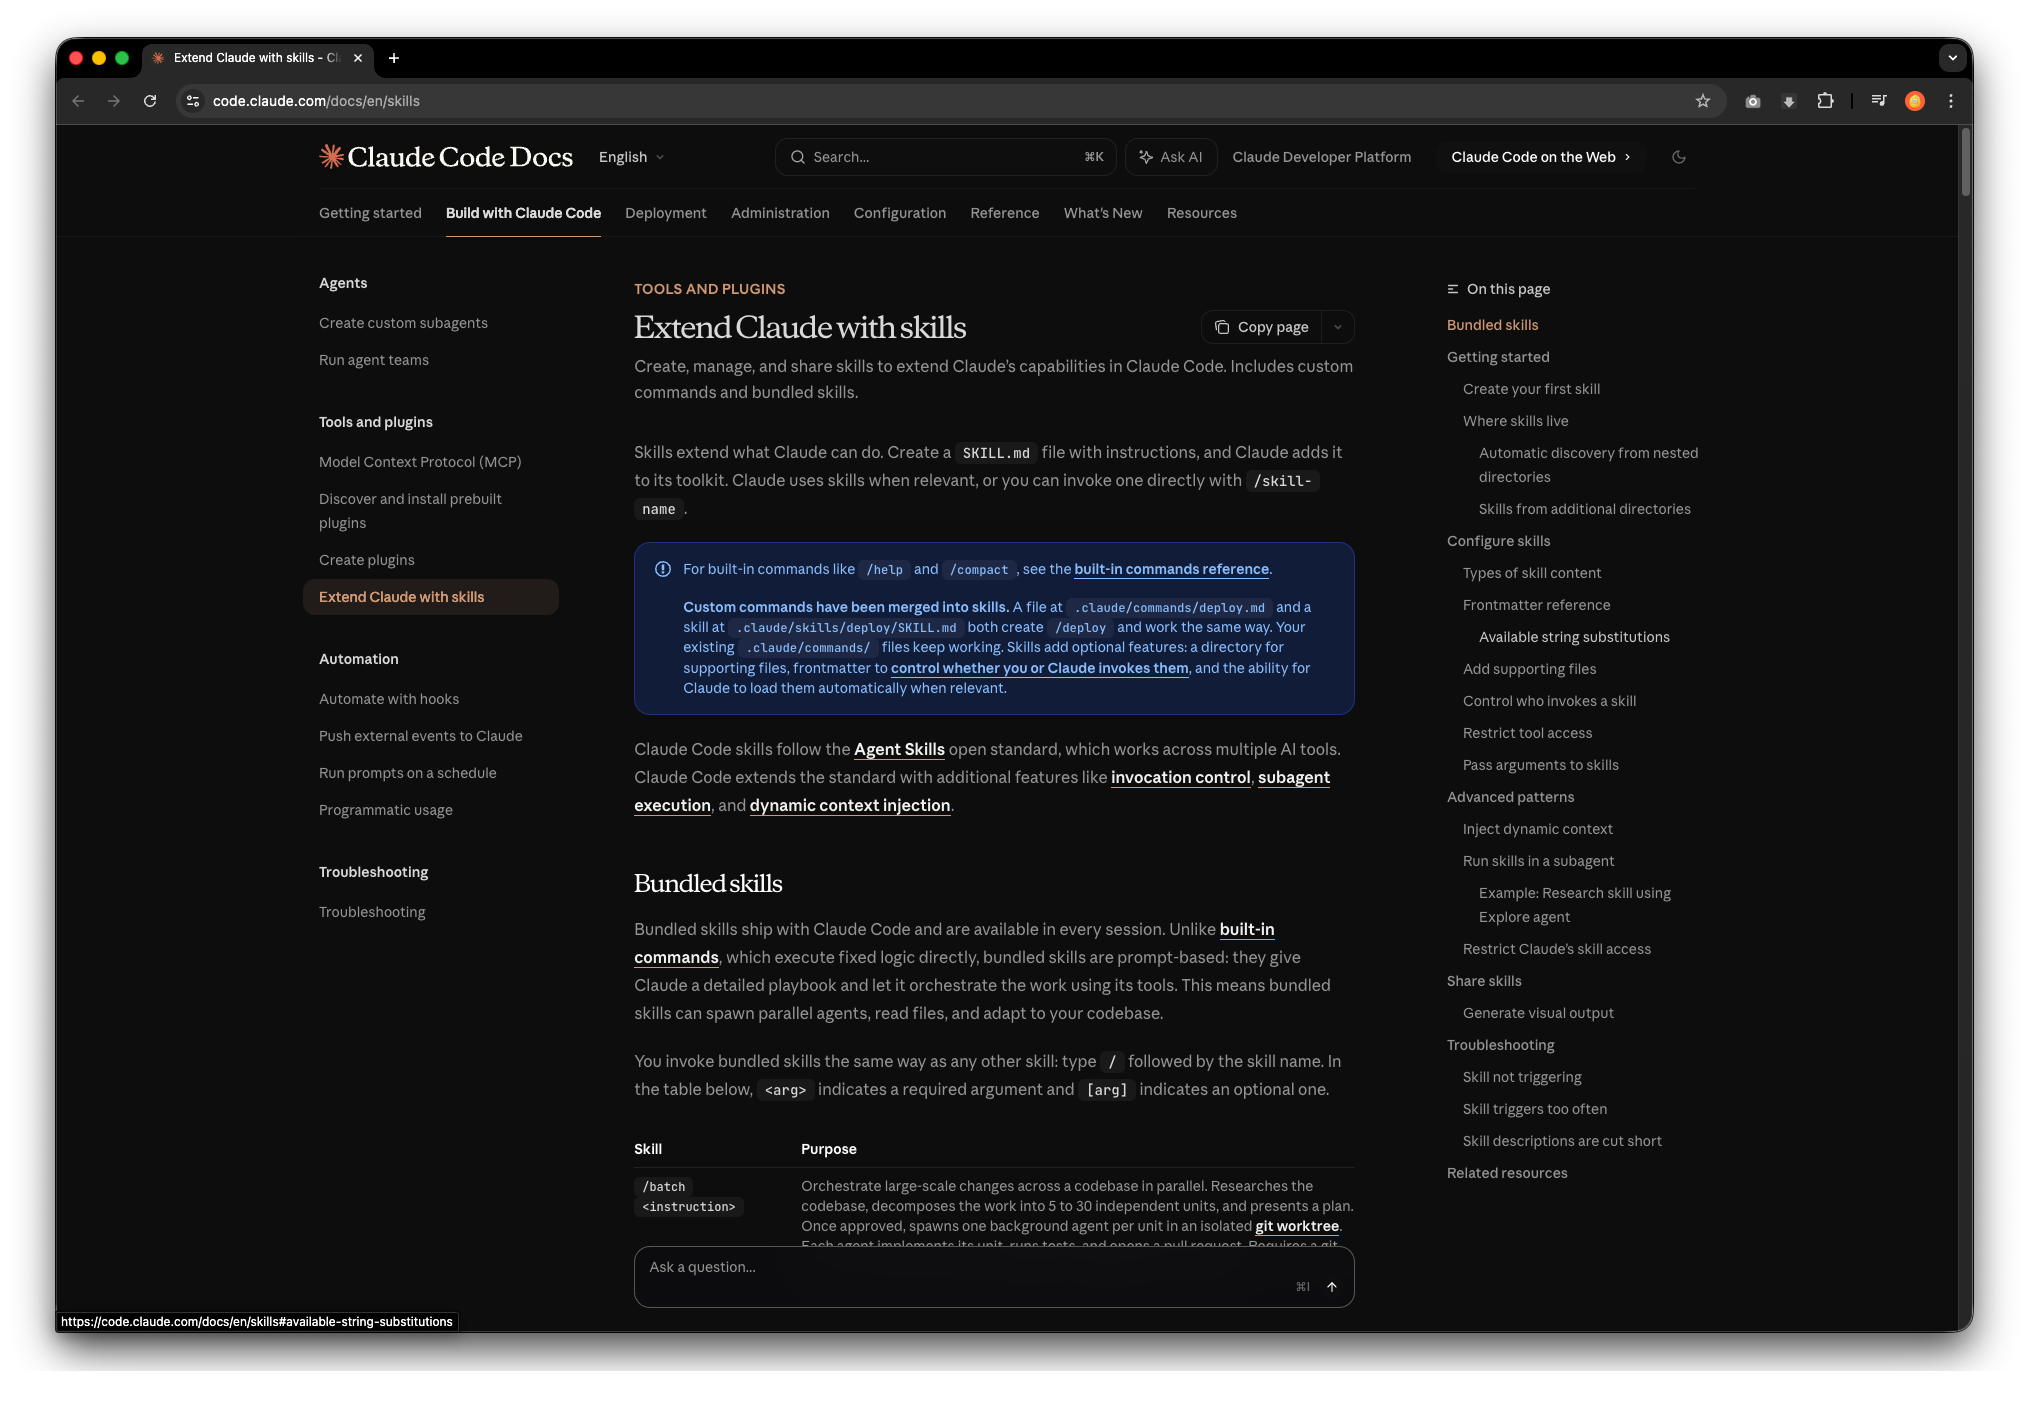Click the page vertical scrollbar thumb
The image size is (2029, 1406).
1965,162
